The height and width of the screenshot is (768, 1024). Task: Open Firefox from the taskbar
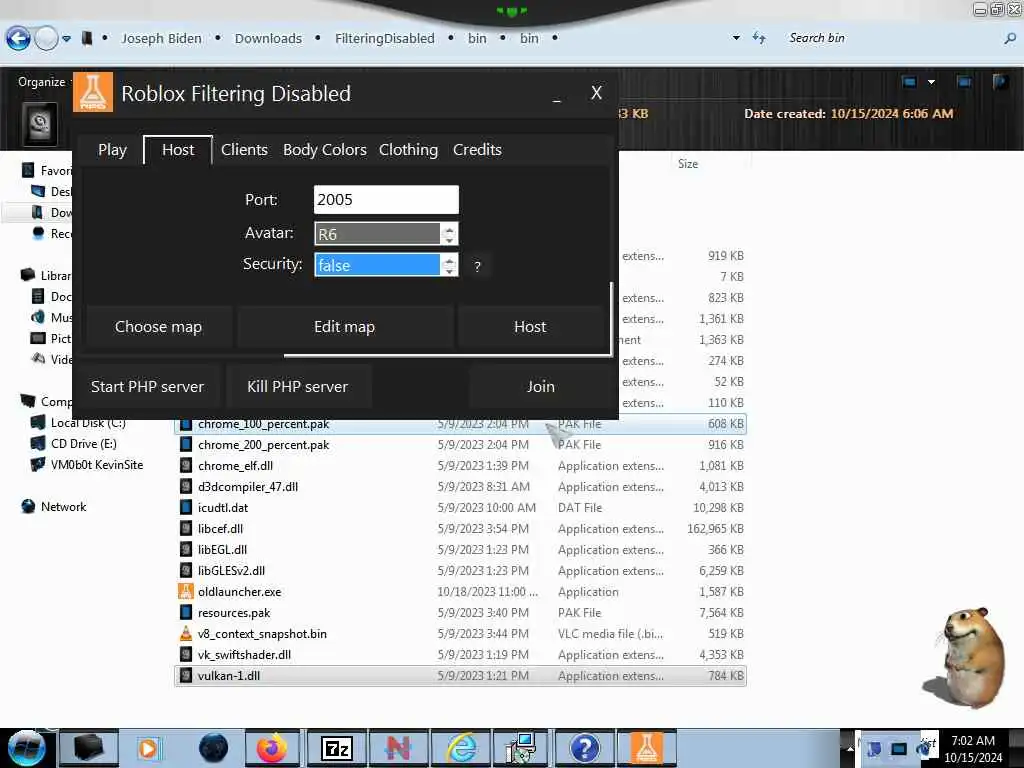[272, 748]
